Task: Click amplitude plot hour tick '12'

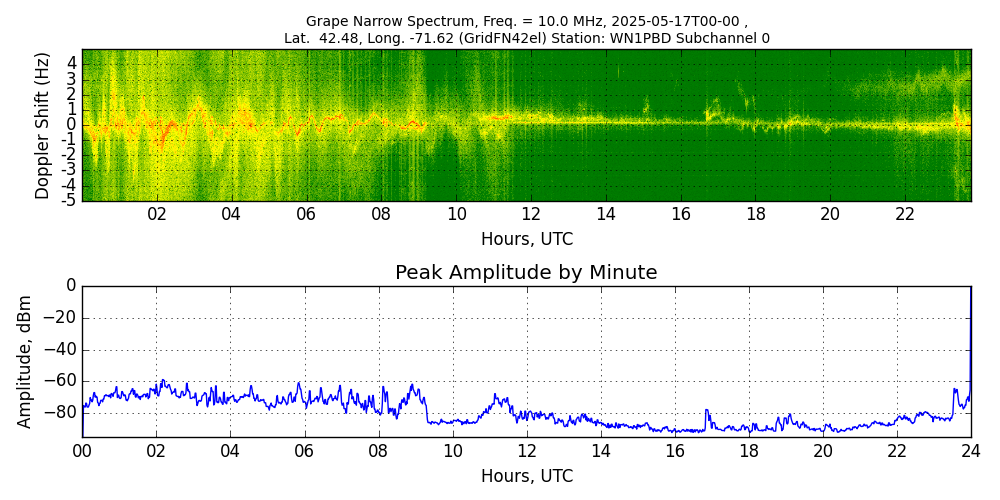Action: pyautogui.click(x=527, y=452)
